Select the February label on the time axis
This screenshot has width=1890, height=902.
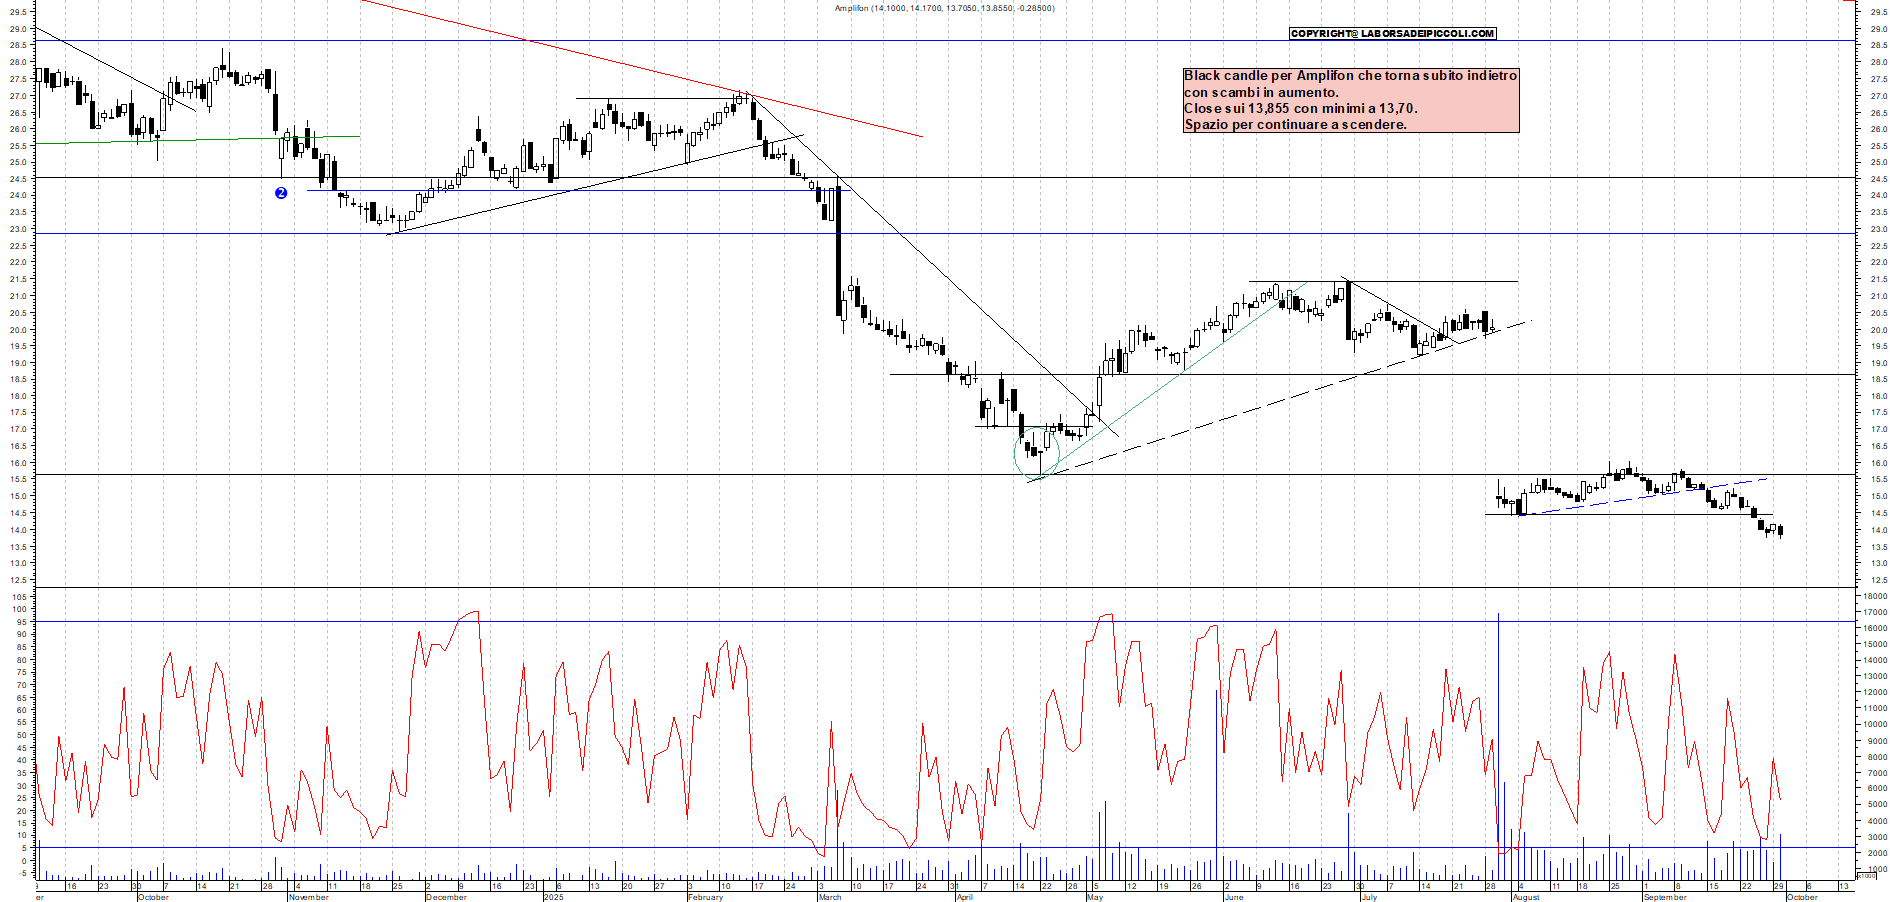tap(705, 897)
